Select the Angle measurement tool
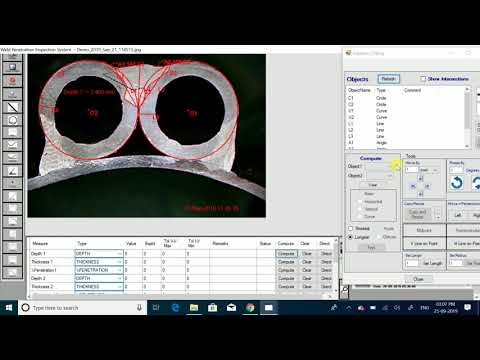480x360 pixels. click(x=13, y=171)
